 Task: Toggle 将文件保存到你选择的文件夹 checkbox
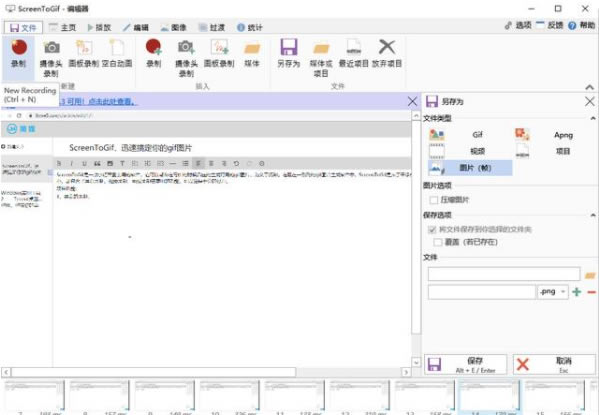(432, 230)
